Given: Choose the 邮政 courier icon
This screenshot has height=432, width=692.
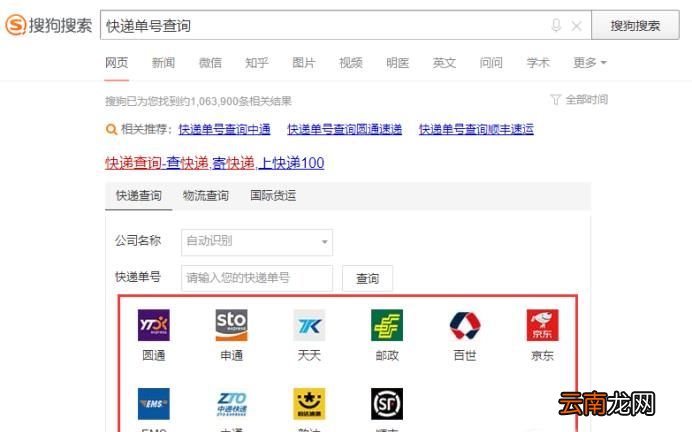Looking at the screenshot, I should click(387, 325).
